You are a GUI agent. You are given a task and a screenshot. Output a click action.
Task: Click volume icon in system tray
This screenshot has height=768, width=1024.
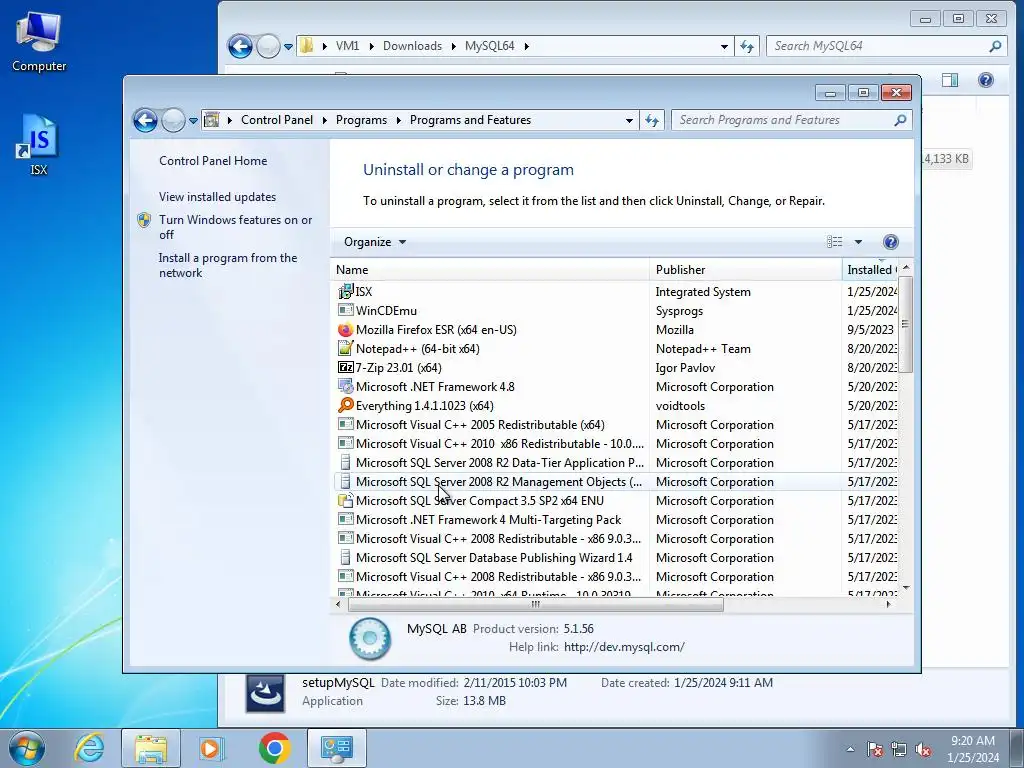pos(923,749)
